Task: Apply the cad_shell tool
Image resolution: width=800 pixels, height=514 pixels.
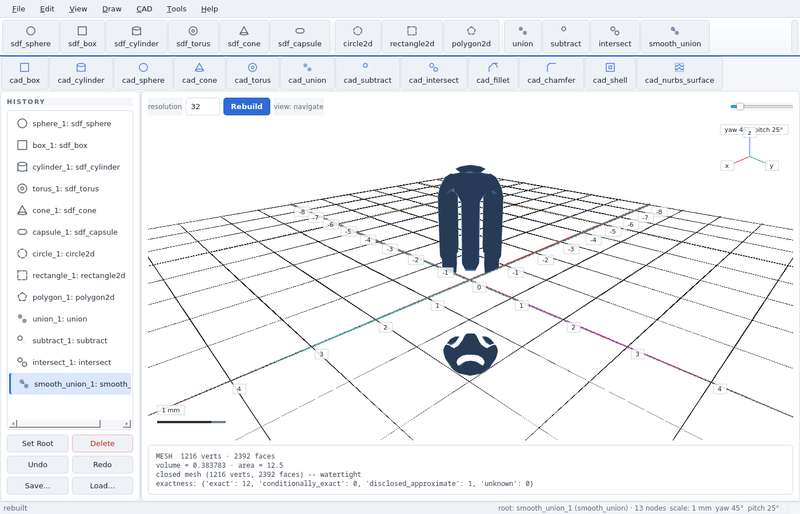Action: click(610, 74)
